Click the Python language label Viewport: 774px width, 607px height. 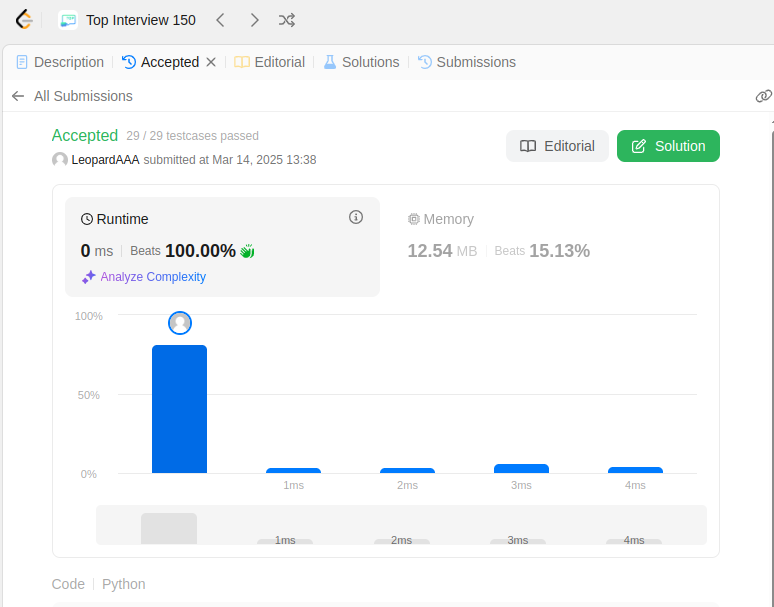pyautogui.click(x=123, y=584)
